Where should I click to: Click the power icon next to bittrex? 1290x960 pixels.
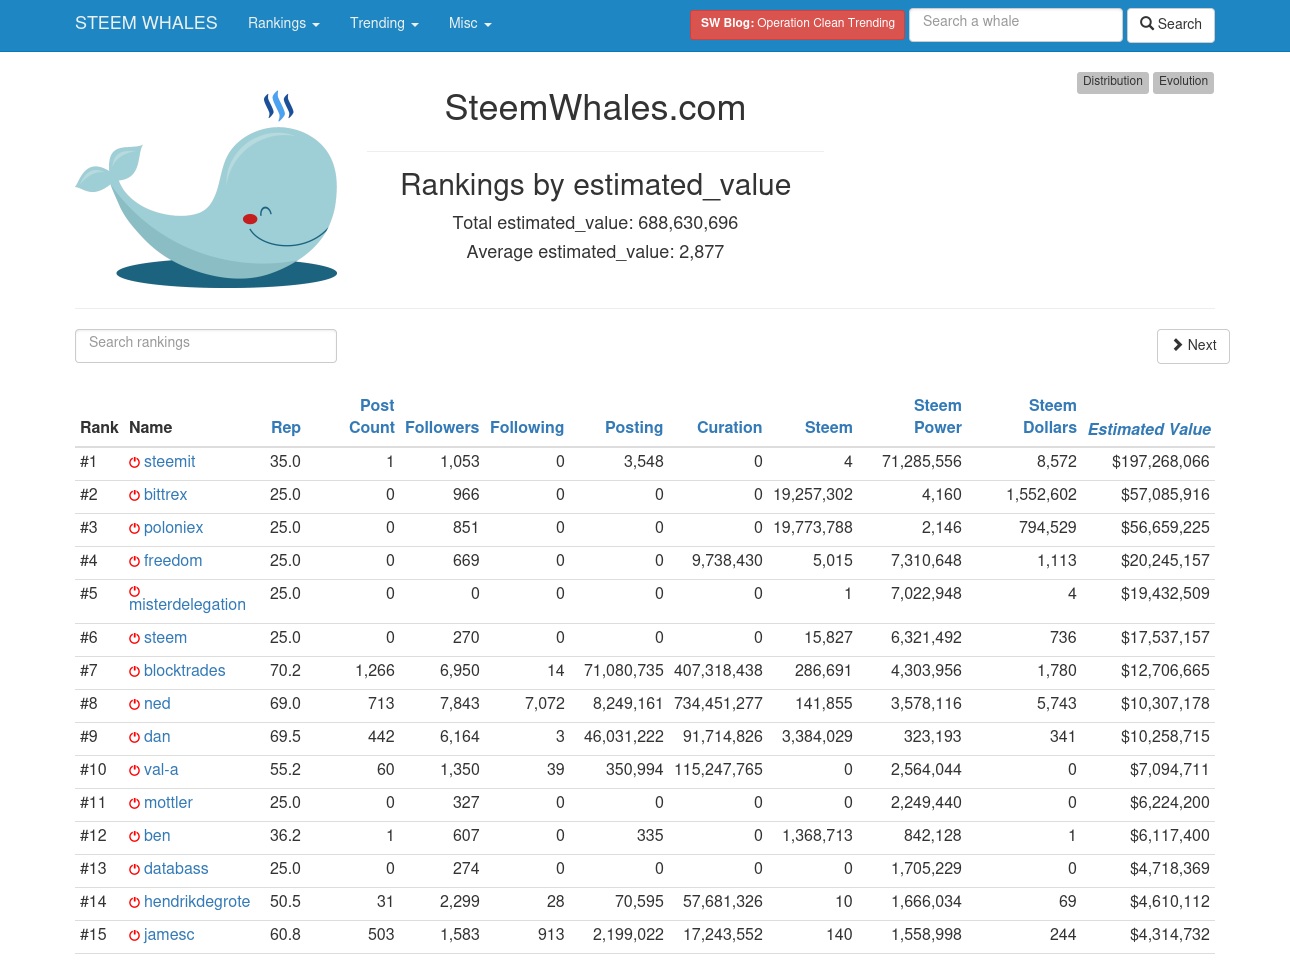(x=134, y=496)
